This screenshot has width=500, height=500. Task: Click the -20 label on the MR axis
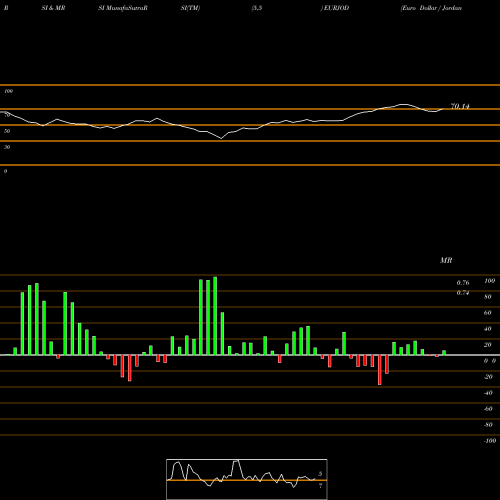488,377
